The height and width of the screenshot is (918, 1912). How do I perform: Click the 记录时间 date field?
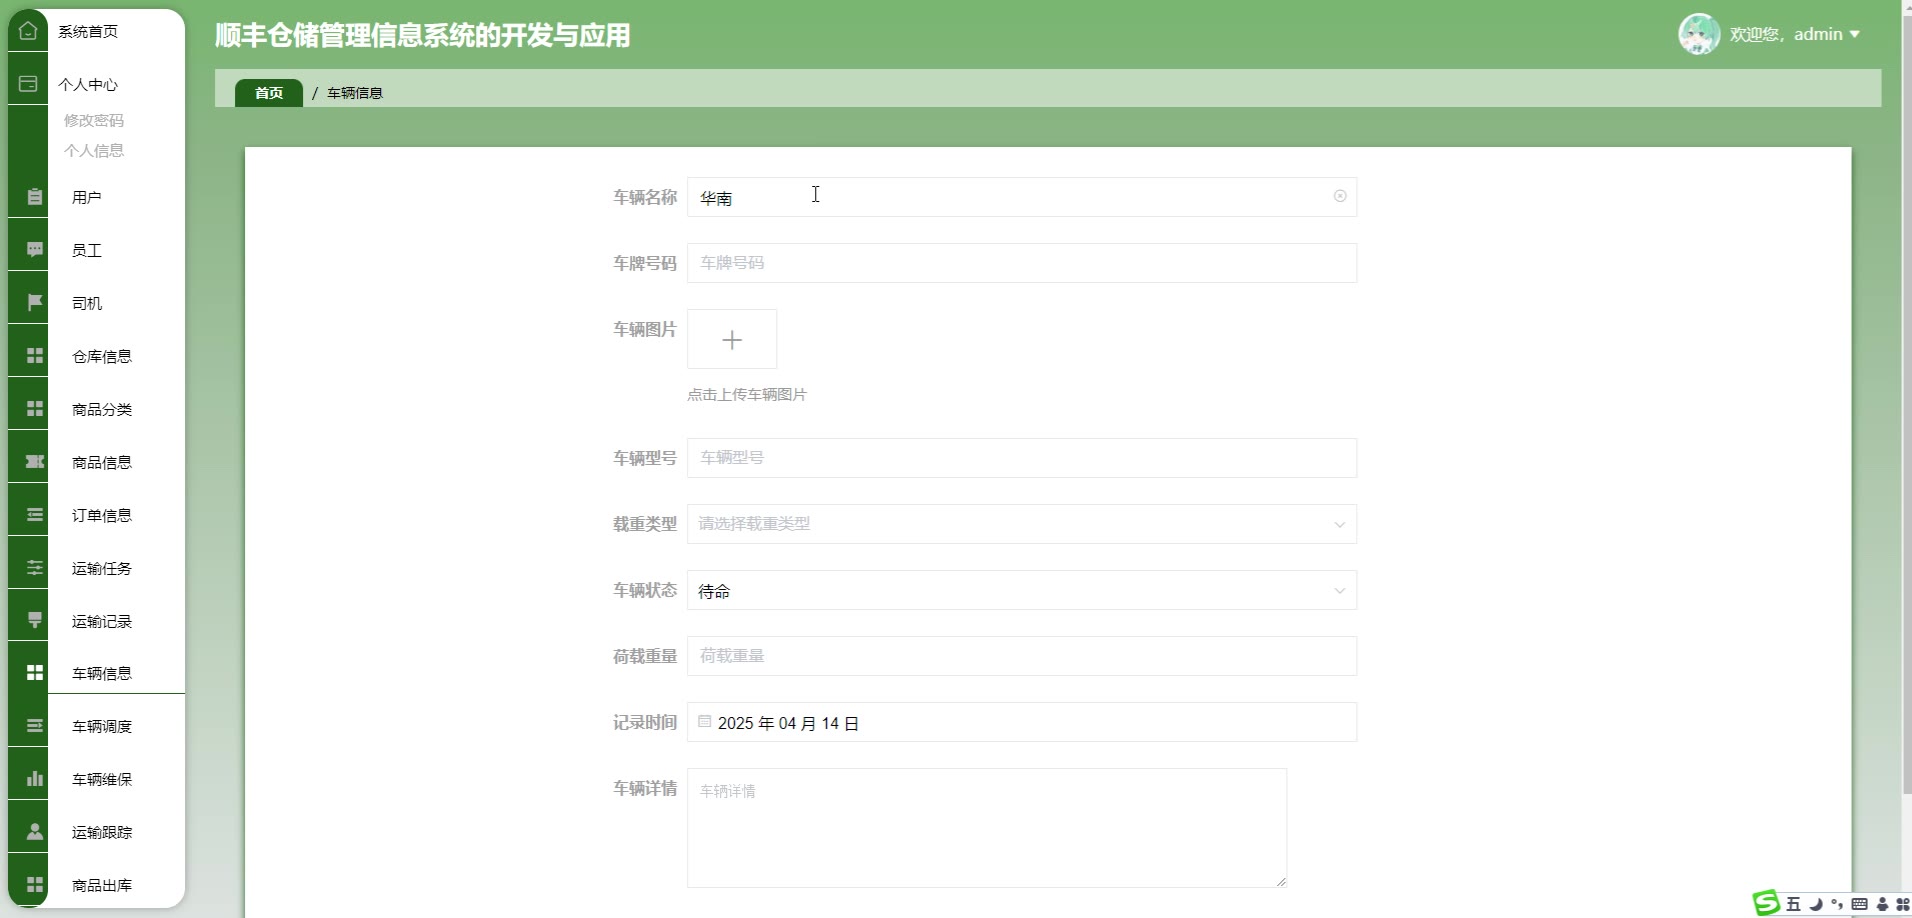coord(1022,722)
